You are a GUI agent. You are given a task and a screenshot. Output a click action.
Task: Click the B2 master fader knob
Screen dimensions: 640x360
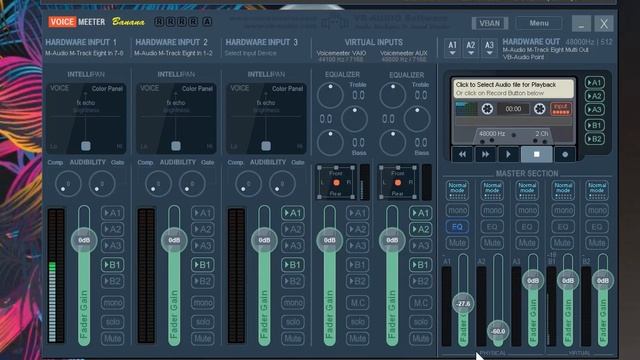click(603, 281)
